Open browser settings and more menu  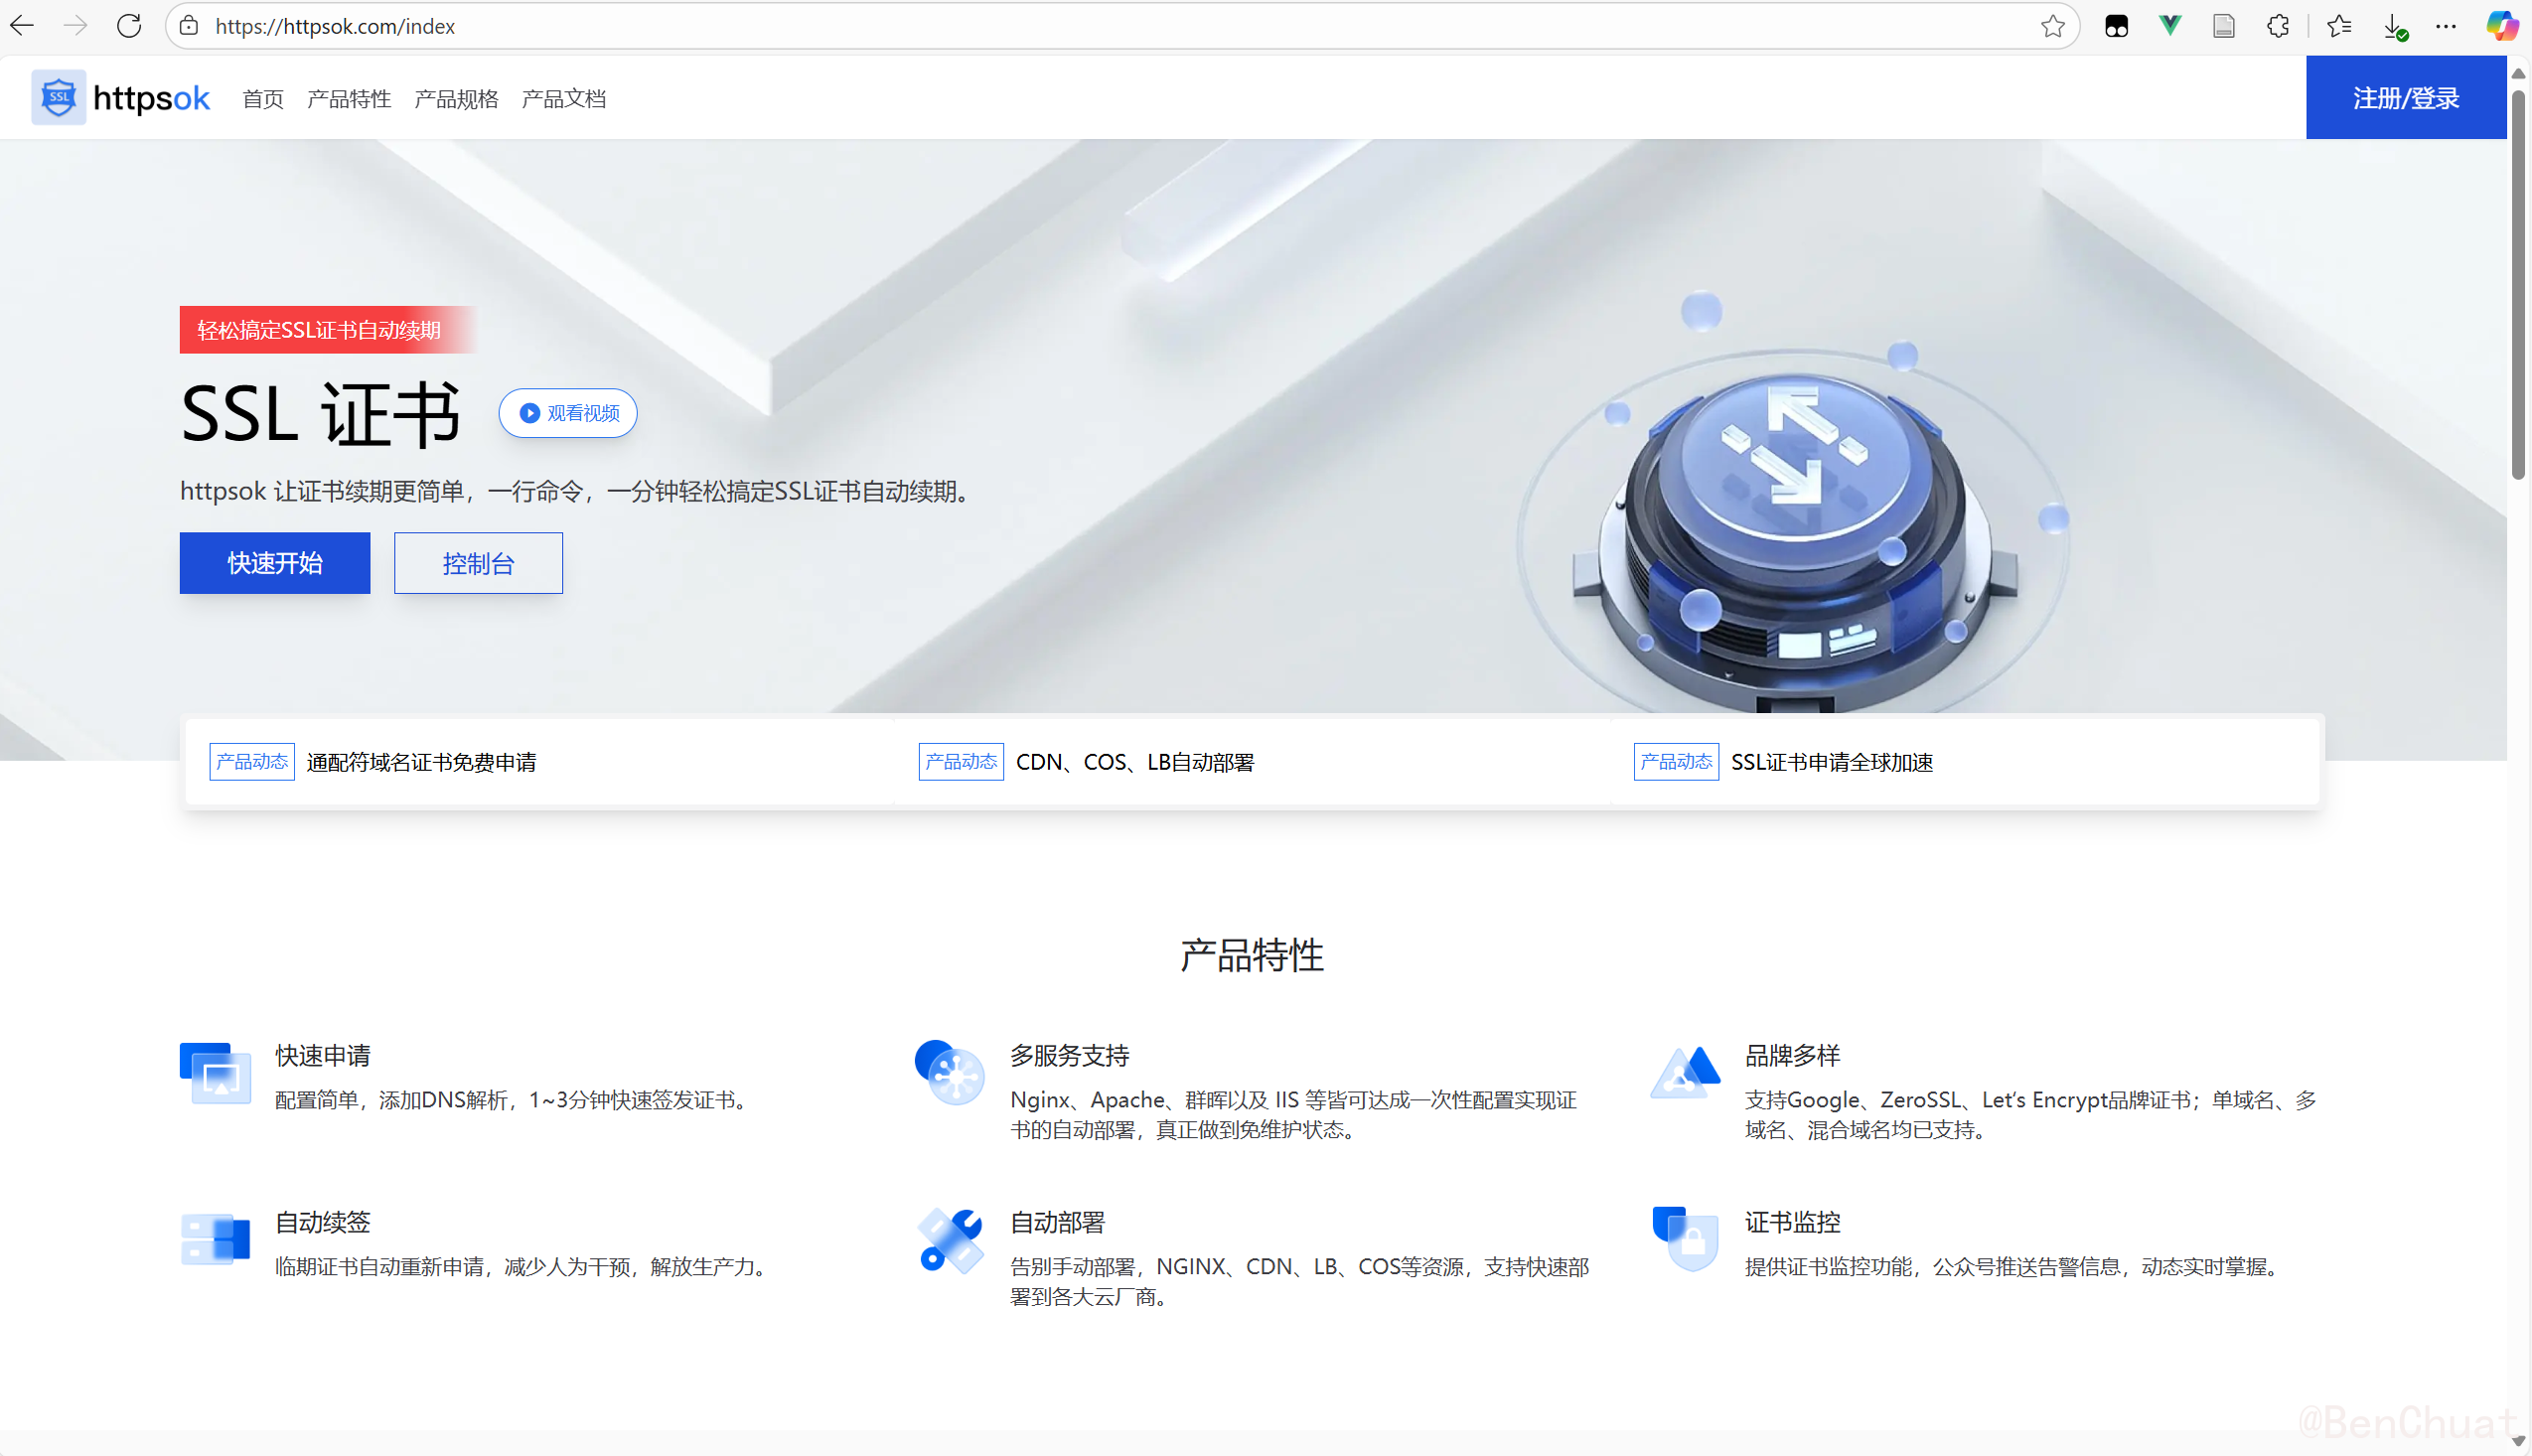pyautogui.click(x=2446, y=26)
